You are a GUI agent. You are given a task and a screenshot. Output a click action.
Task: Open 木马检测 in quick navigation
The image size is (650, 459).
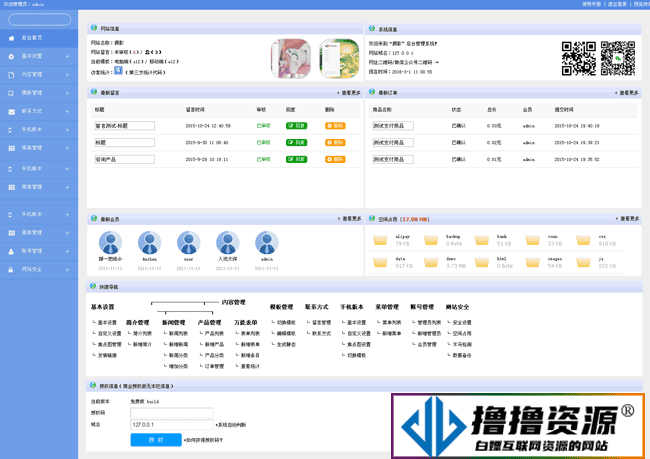coord(462,345)
